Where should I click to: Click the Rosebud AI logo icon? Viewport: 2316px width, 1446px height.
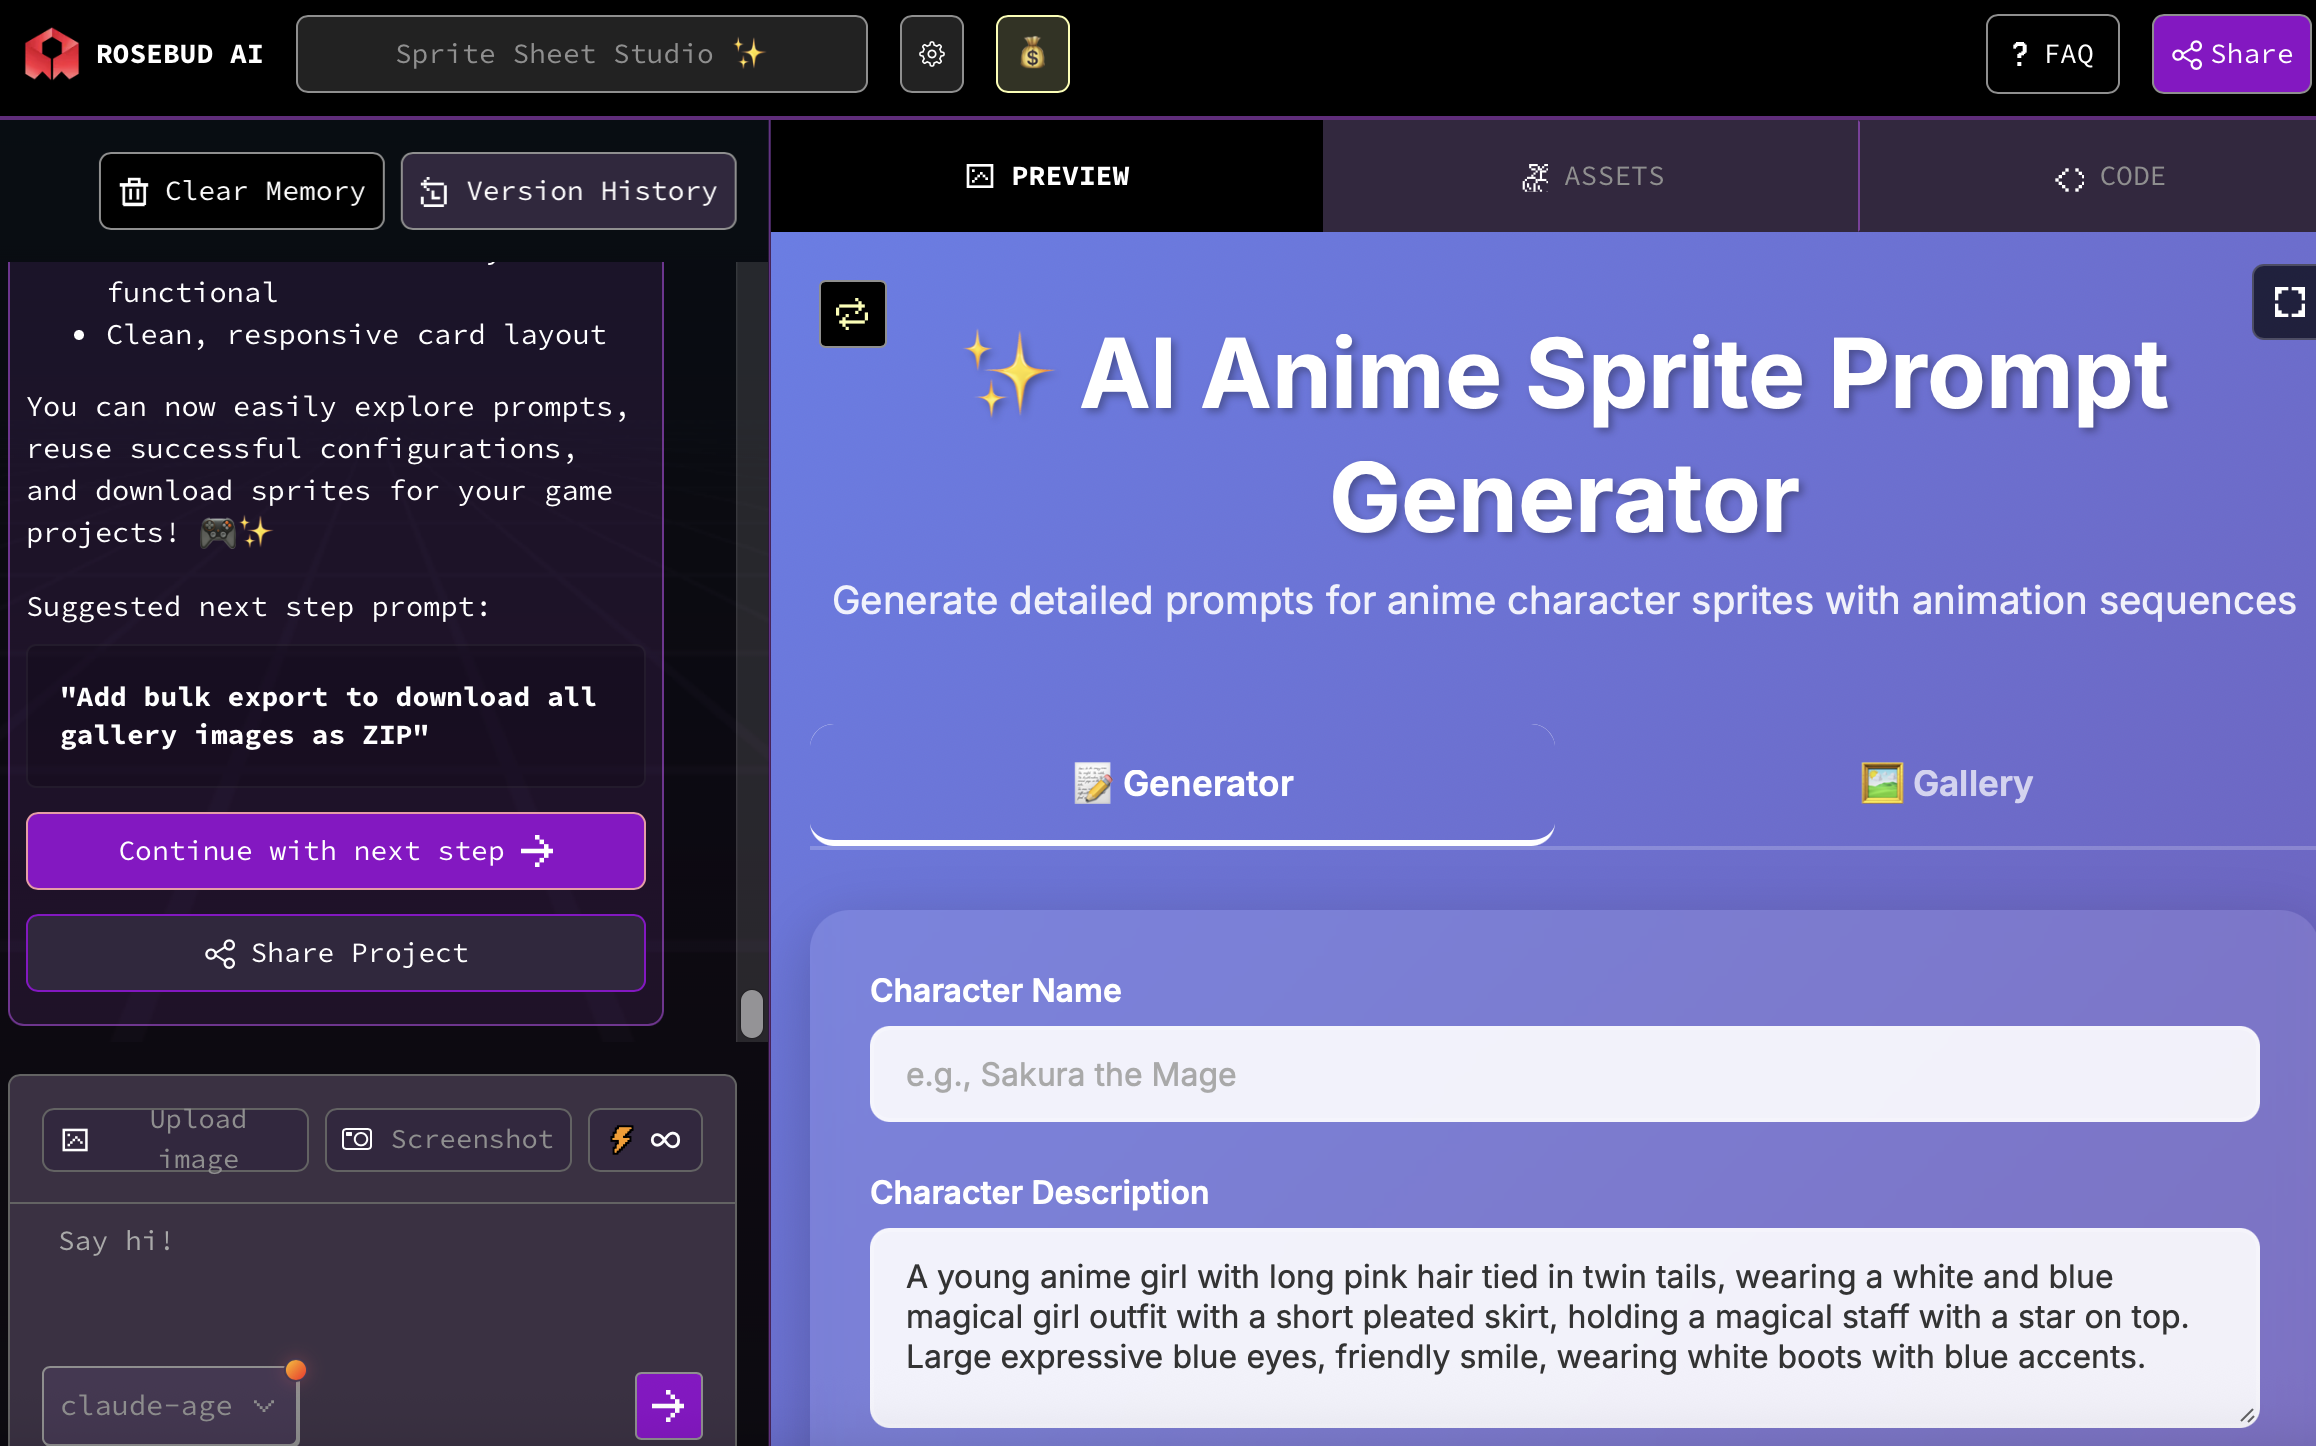(52, 54)
